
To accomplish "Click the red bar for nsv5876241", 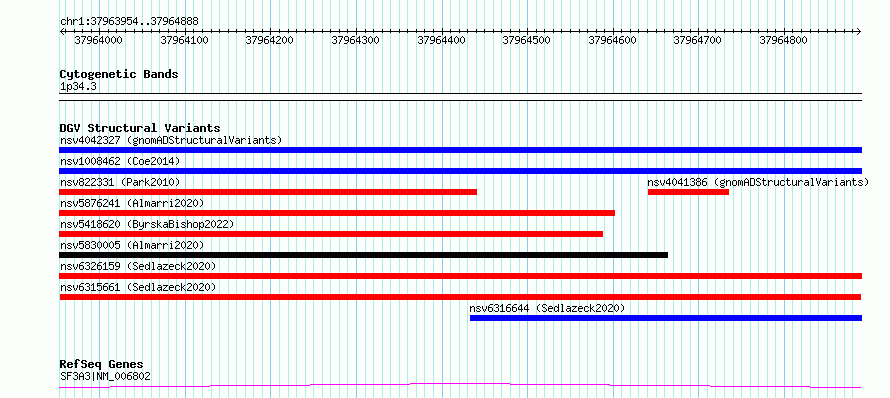I will click(x=337, y=213).
